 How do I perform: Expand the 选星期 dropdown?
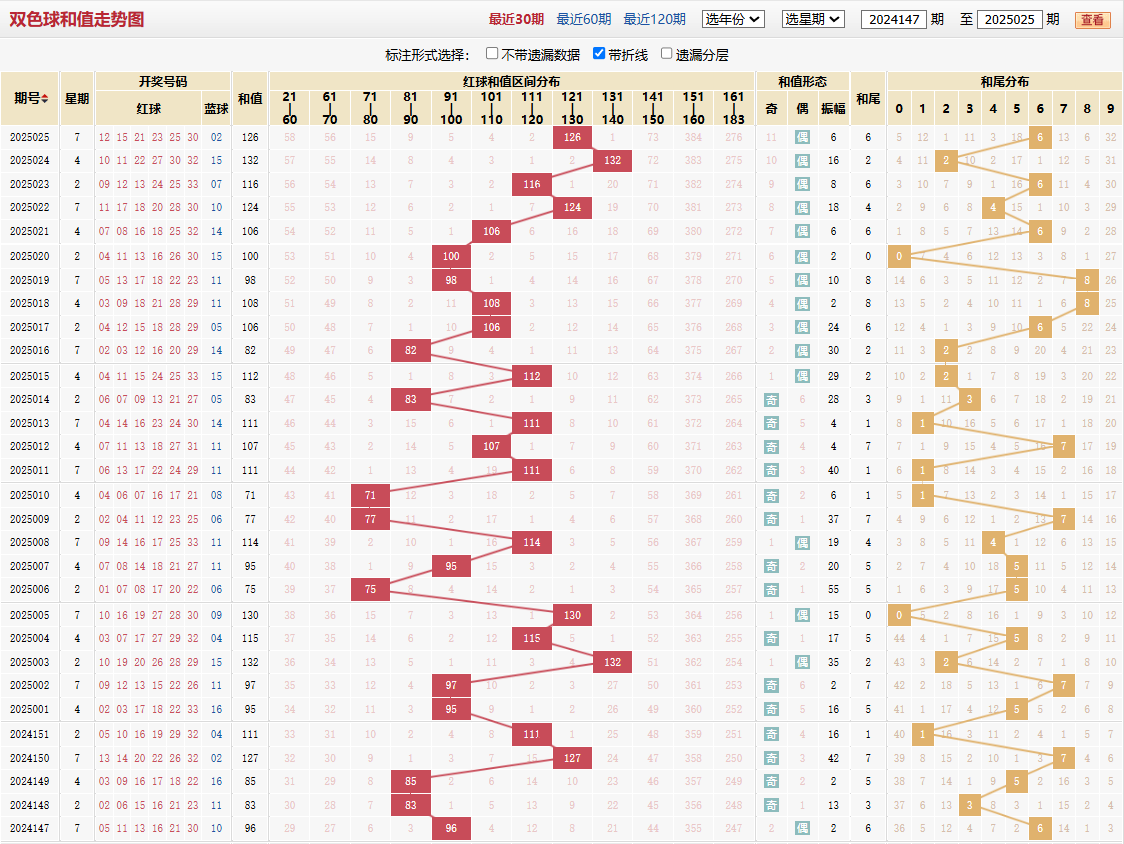(x=813, y=19)
